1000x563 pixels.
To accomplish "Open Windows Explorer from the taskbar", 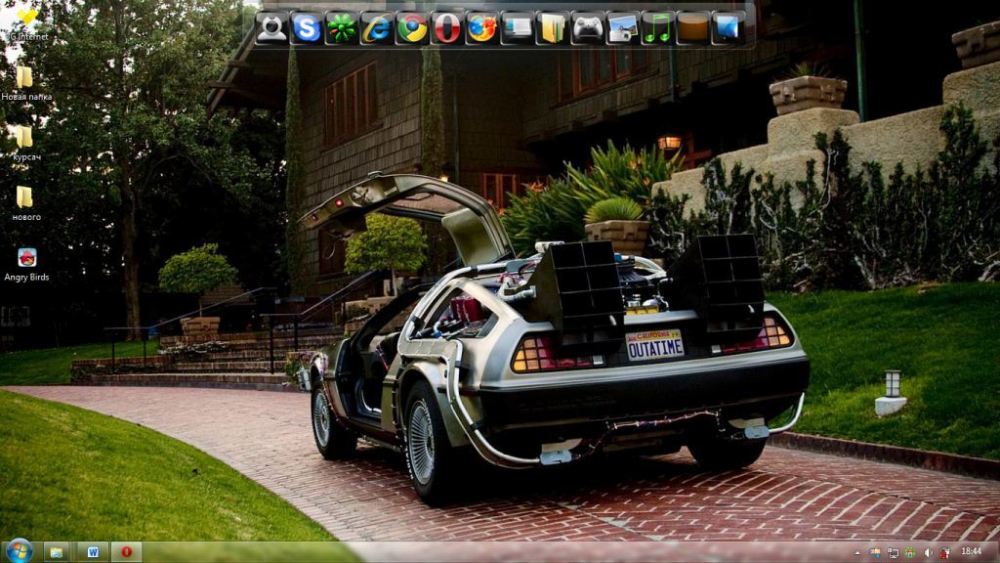I will click(x=57, y=552).
